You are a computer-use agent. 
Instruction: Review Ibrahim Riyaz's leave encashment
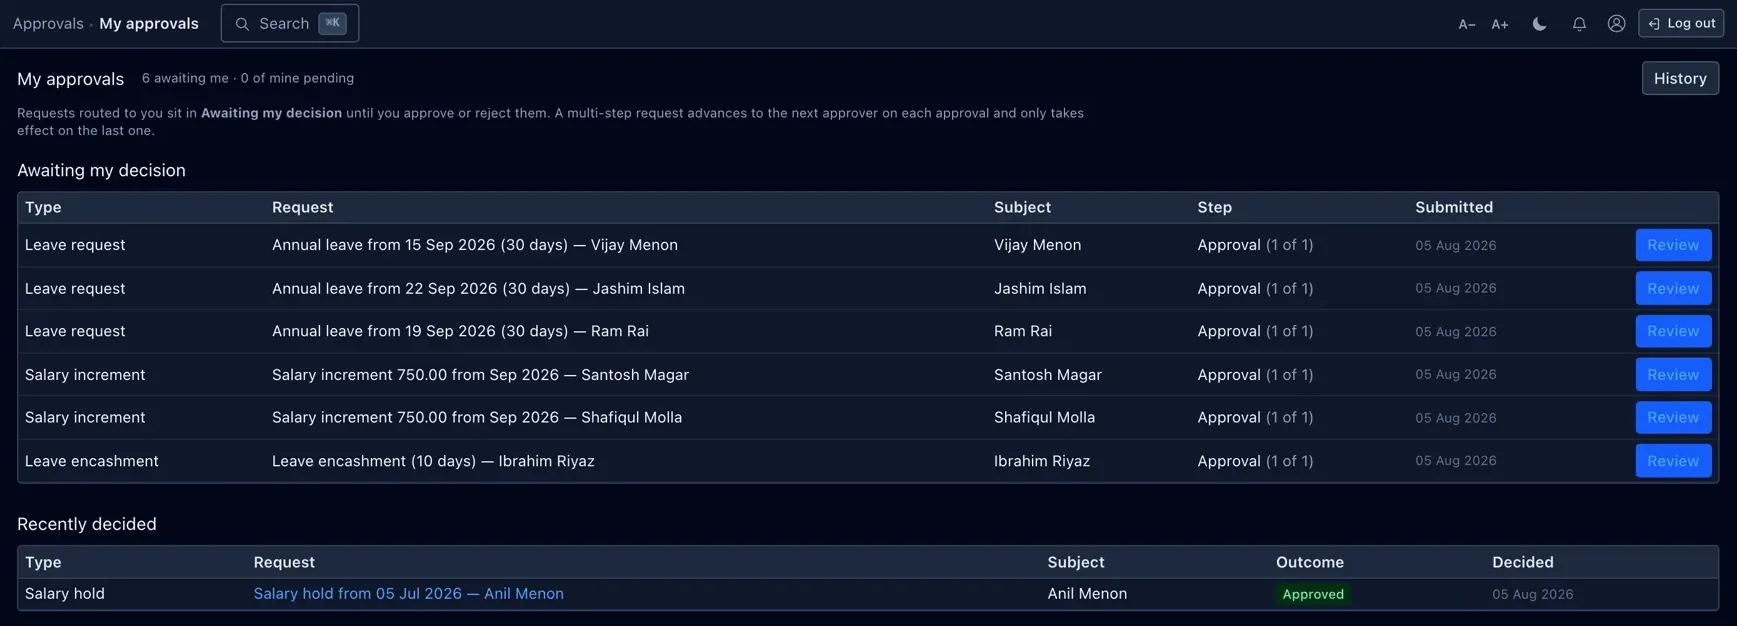1673,461
